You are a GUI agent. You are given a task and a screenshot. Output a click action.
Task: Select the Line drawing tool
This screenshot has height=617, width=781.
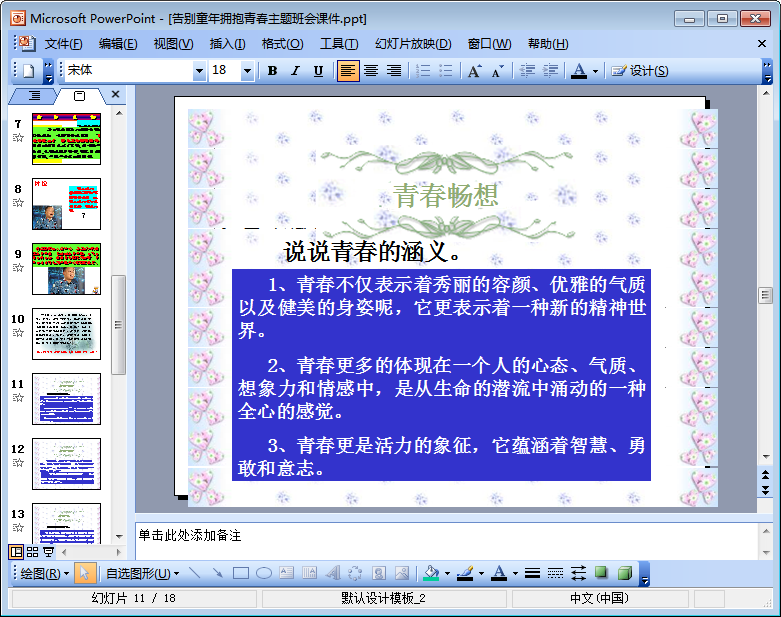(195, 574)
